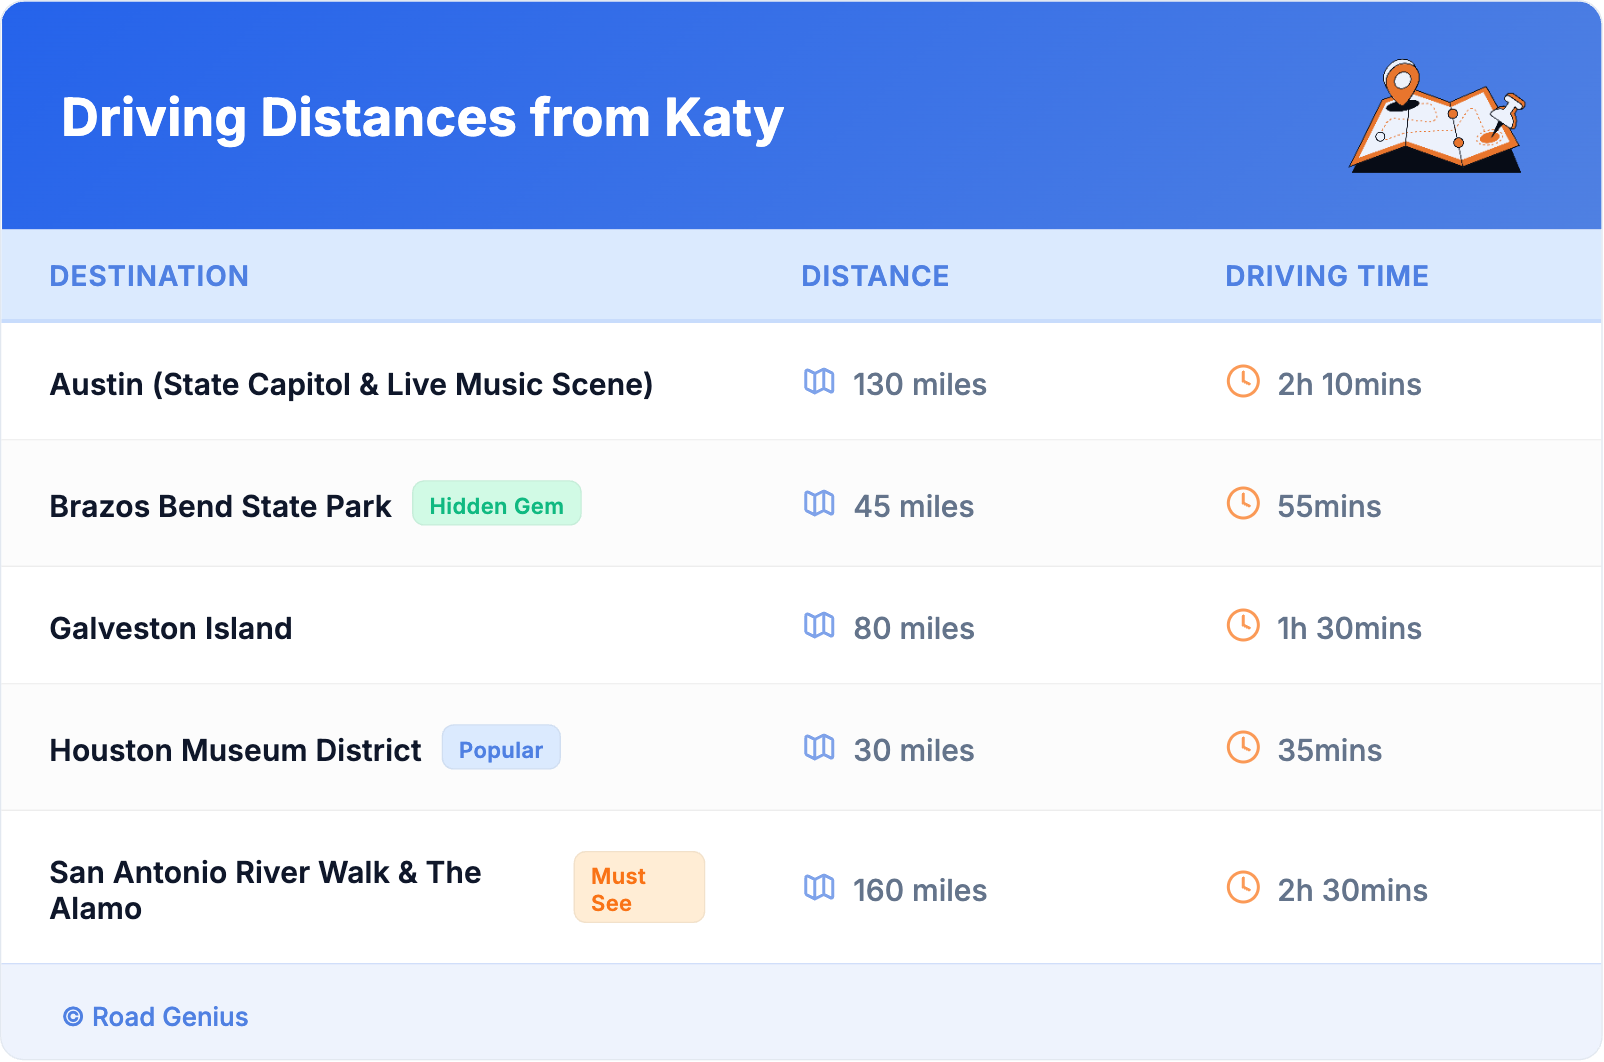The height and width of the screenshot is (1062, 1604).
Task: Select the Popular badge
Action: 501,749
